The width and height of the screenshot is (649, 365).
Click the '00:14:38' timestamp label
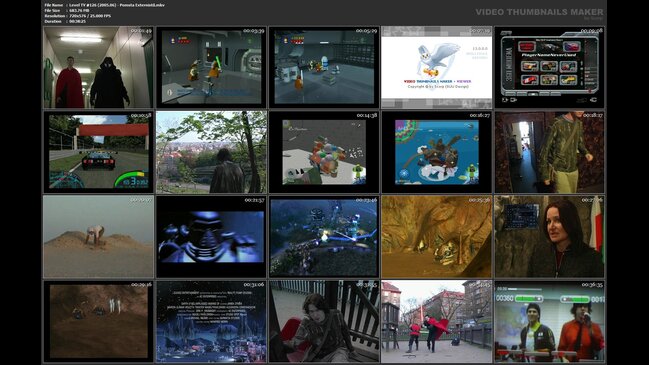[367, 115]
